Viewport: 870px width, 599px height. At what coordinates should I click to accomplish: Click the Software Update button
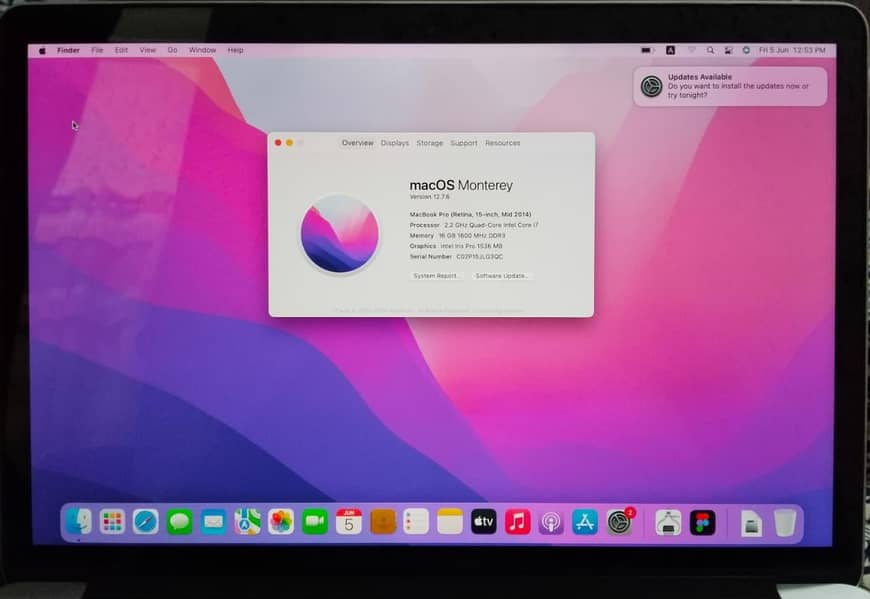pyautogui.click(x=502, y=276)
